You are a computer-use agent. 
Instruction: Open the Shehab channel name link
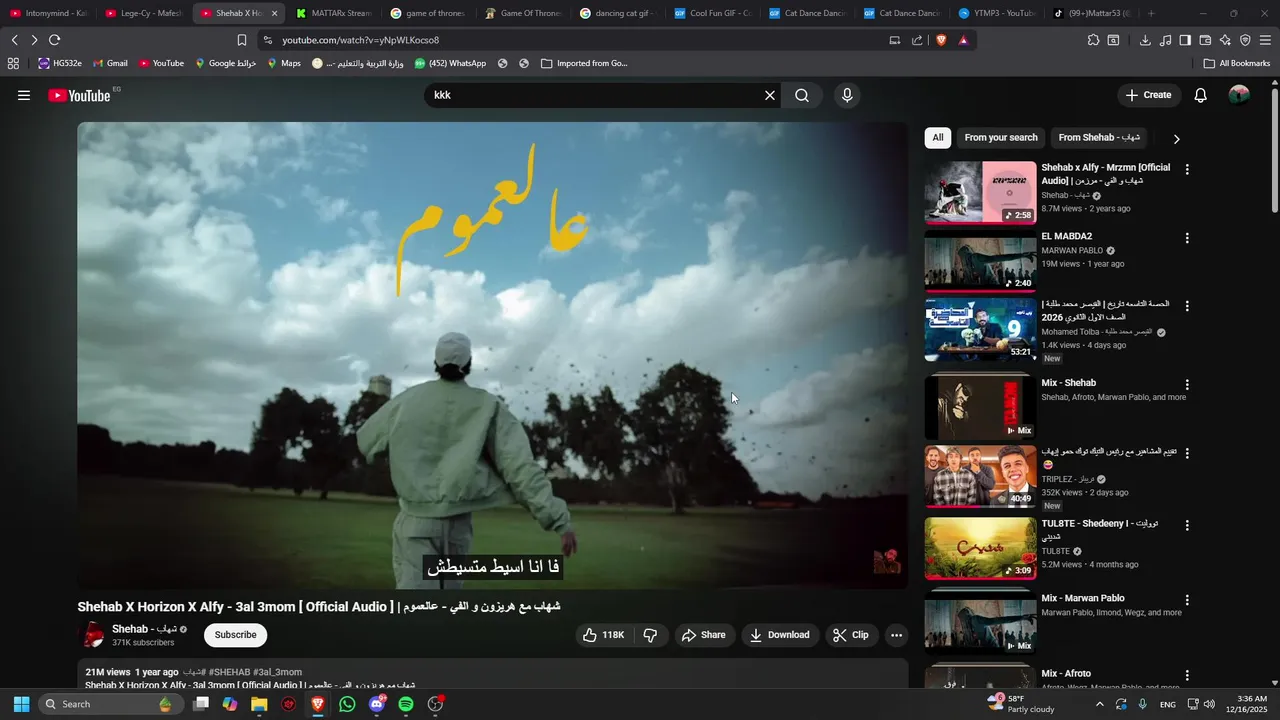[144, 629]
